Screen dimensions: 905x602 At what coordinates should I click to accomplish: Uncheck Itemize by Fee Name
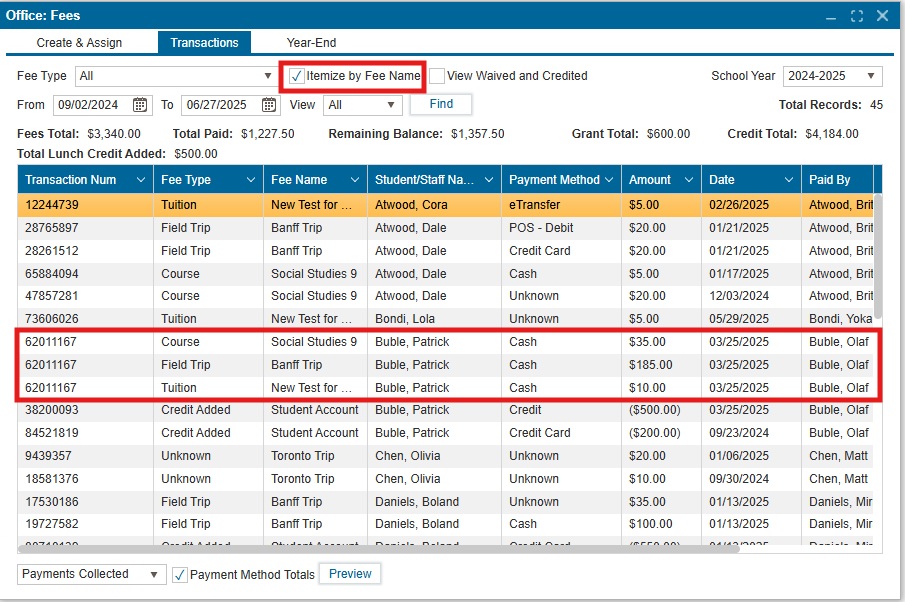click(x=297, y=76)
